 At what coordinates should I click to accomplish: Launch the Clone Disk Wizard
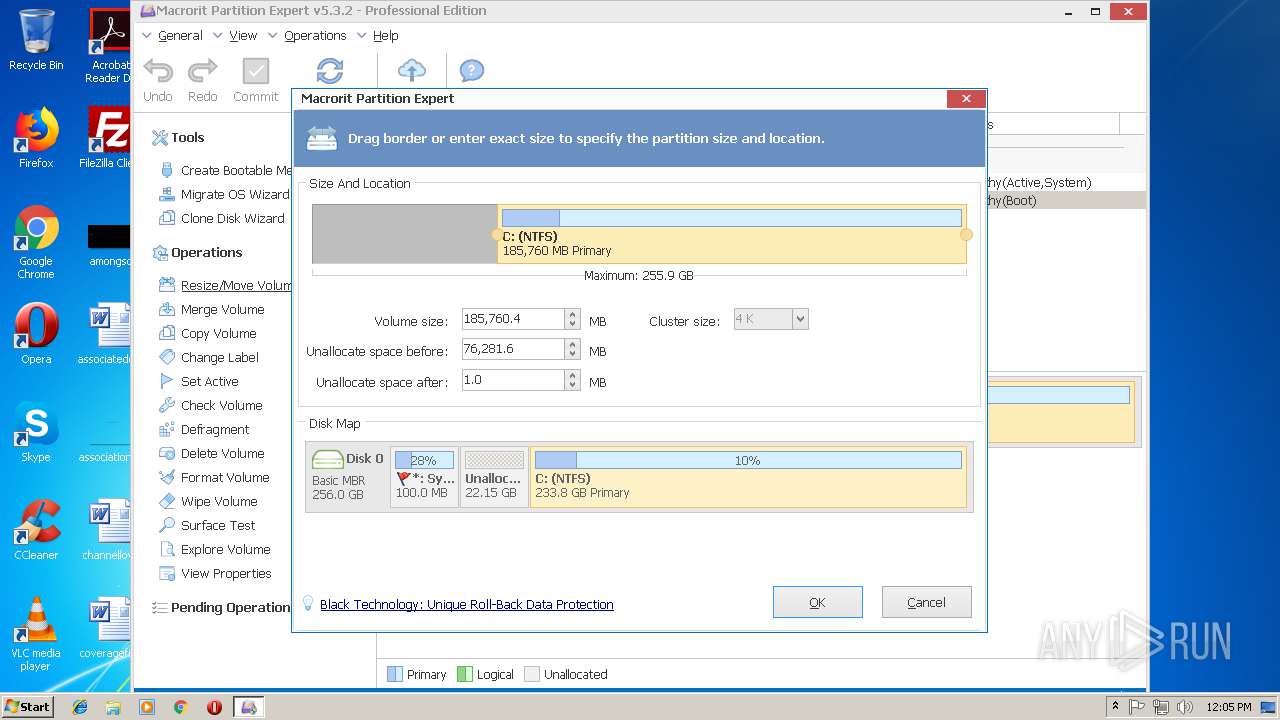point(221,218)
